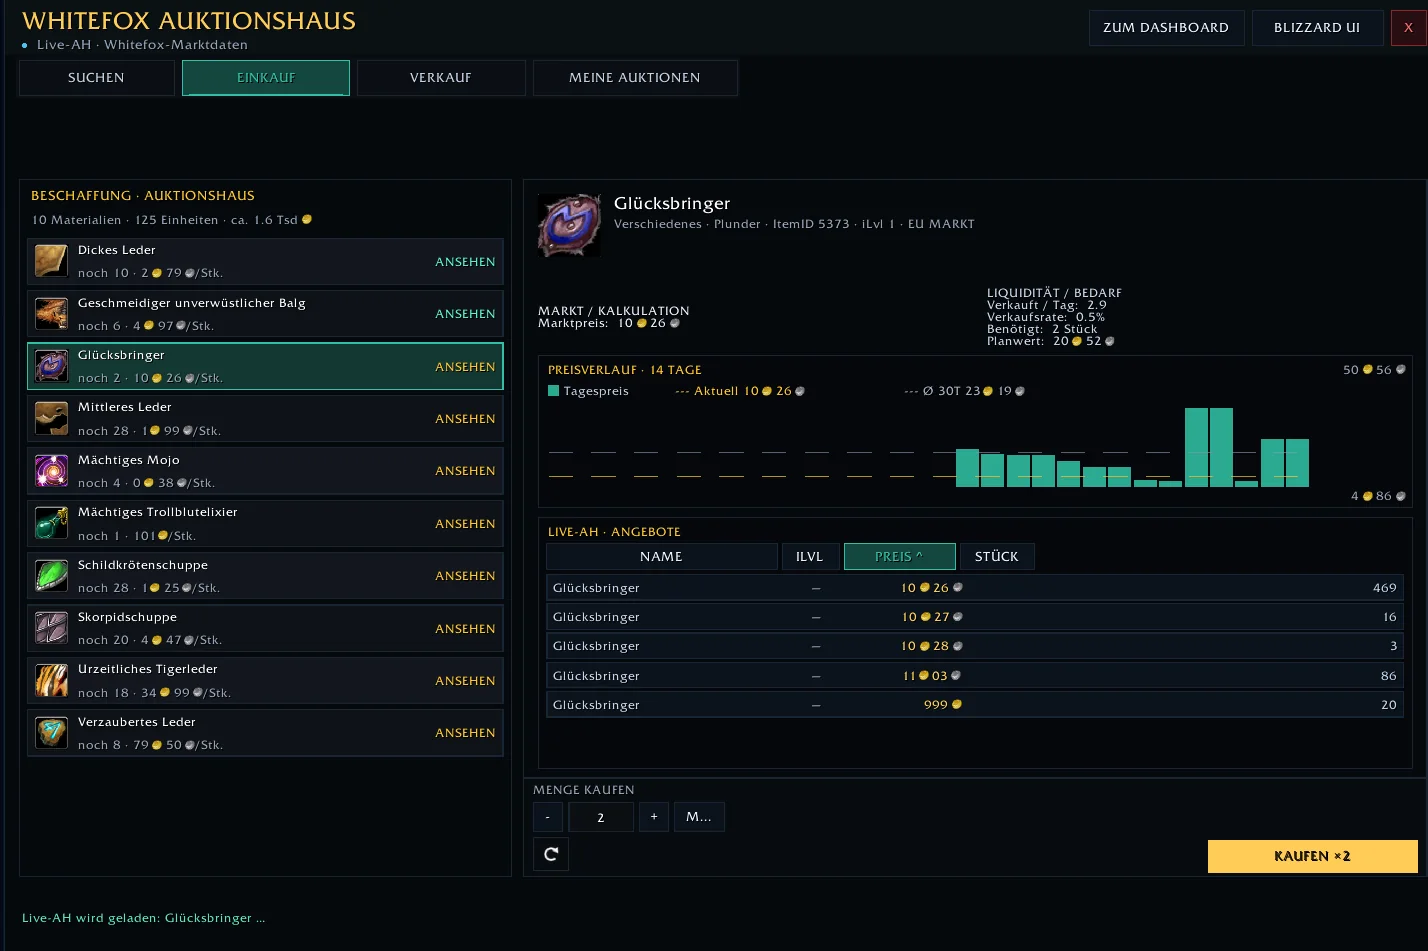The width and height of the screenshot is (1428, 951).
Task: Sort offers by Name column header
Action: click(661, 557)
